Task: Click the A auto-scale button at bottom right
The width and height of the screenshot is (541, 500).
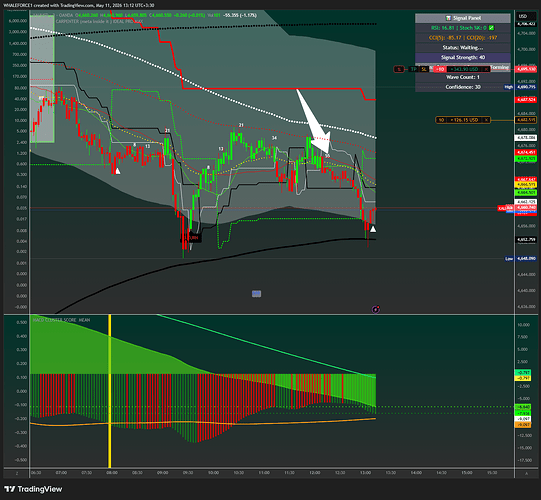Action: 526,473
